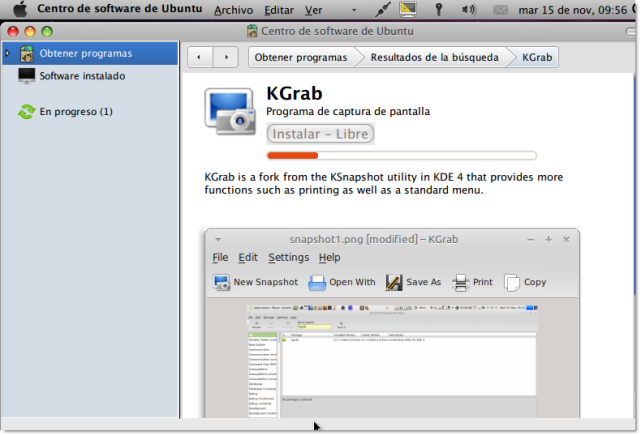Click the network plug icon in menu bar
Viewport: 640px width, 435px height.
(382, 9)
